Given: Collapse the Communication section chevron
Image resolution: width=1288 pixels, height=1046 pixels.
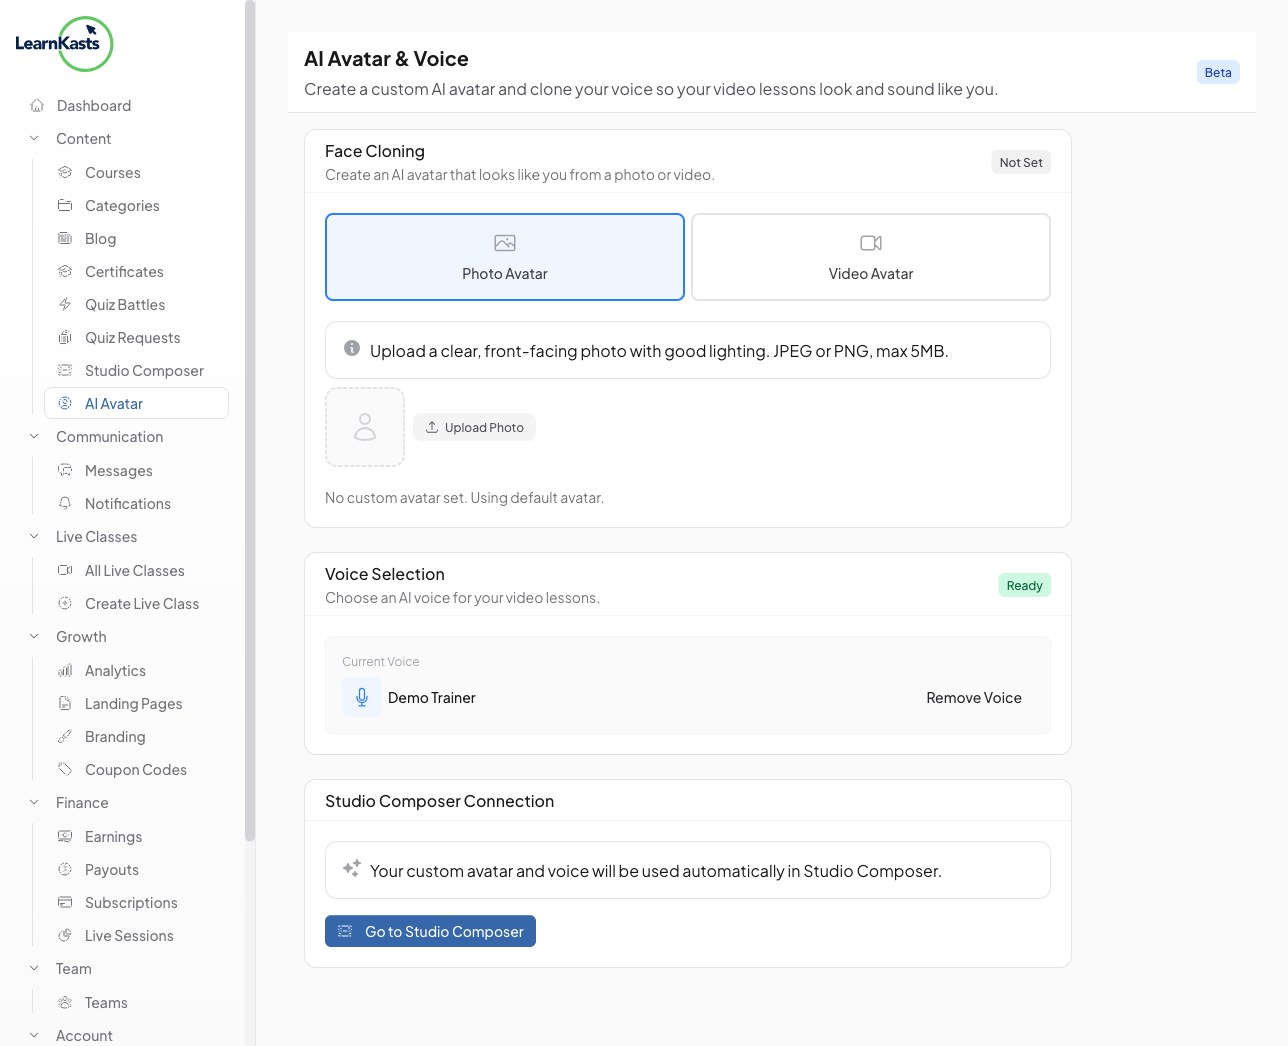Looking at the screenshot, I should (x=34, y=437).
